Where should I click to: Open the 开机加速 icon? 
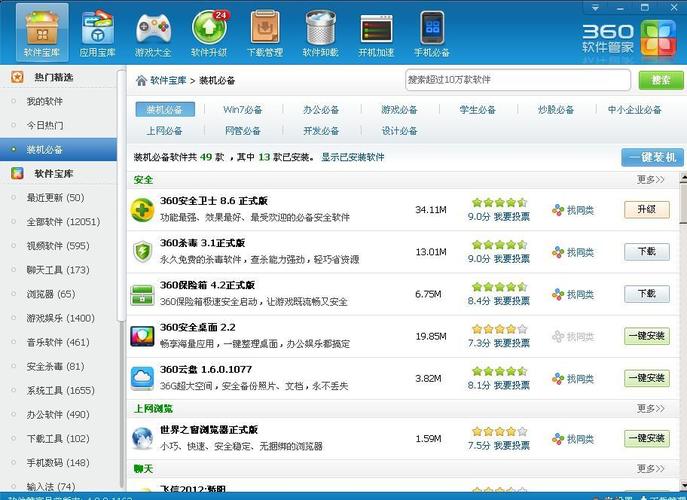click(376, 33)
